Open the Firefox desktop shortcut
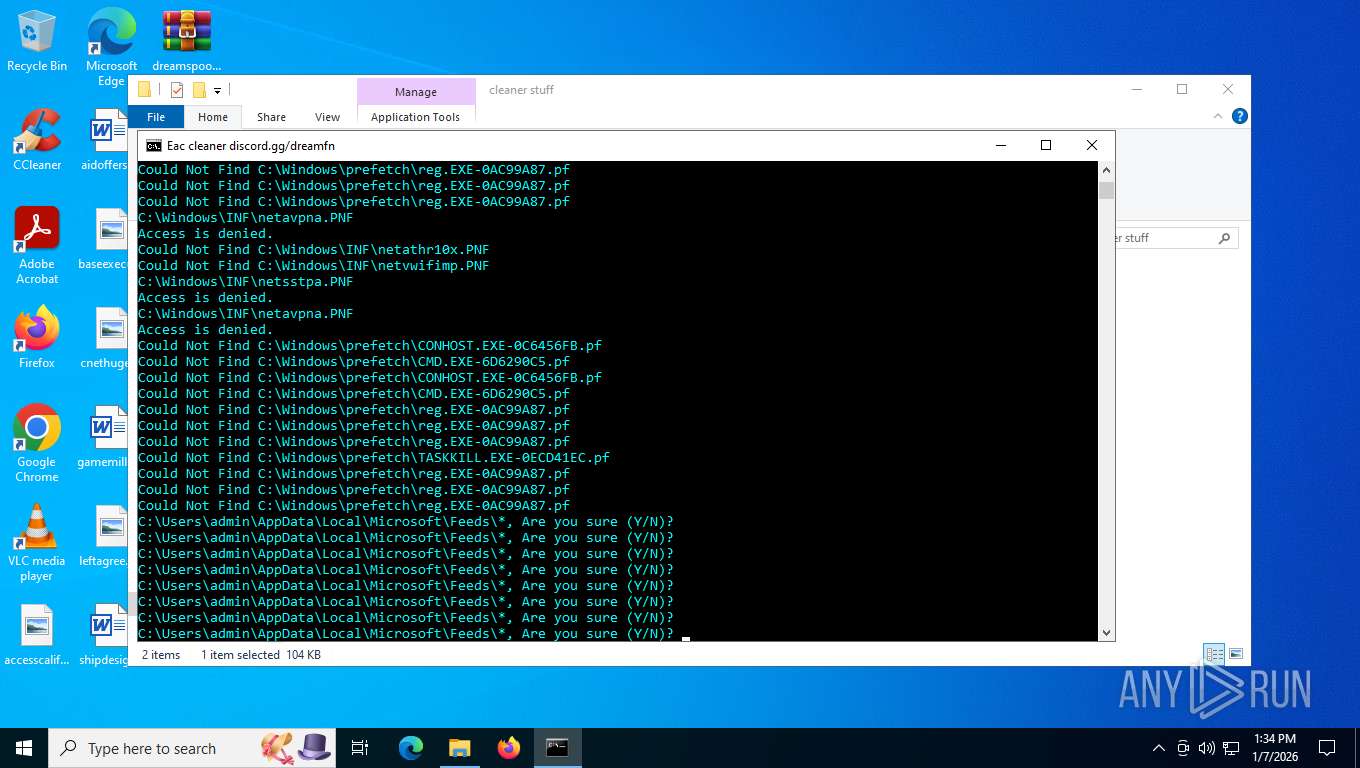 (37, 338)
